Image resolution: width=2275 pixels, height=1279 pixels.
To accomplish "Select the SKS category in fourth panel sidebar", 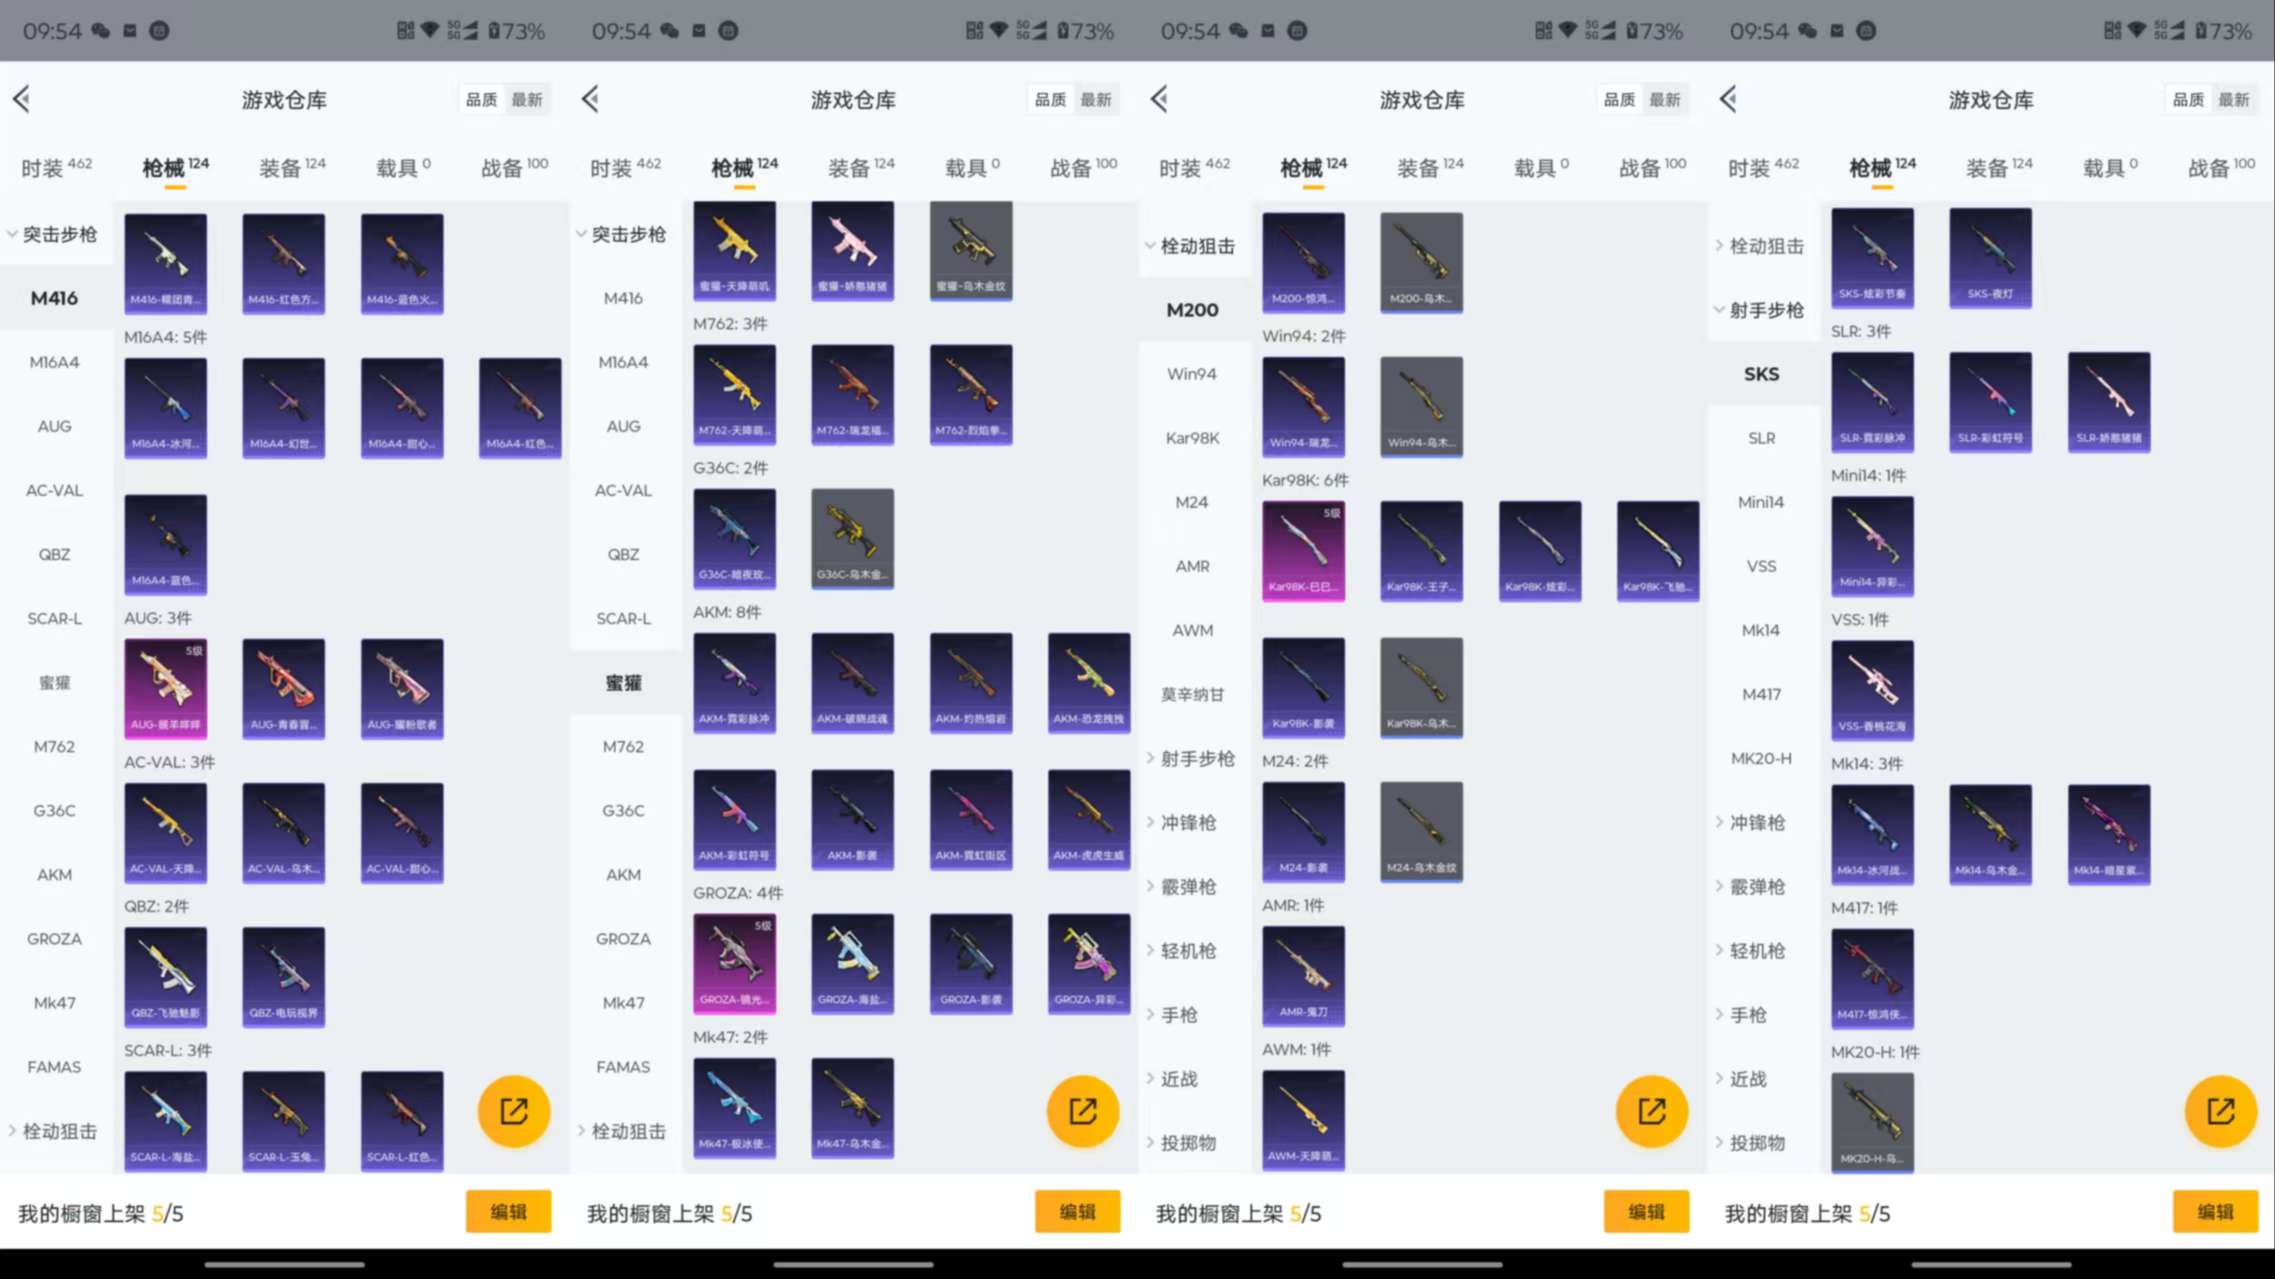I will (x=1762, y=373).
